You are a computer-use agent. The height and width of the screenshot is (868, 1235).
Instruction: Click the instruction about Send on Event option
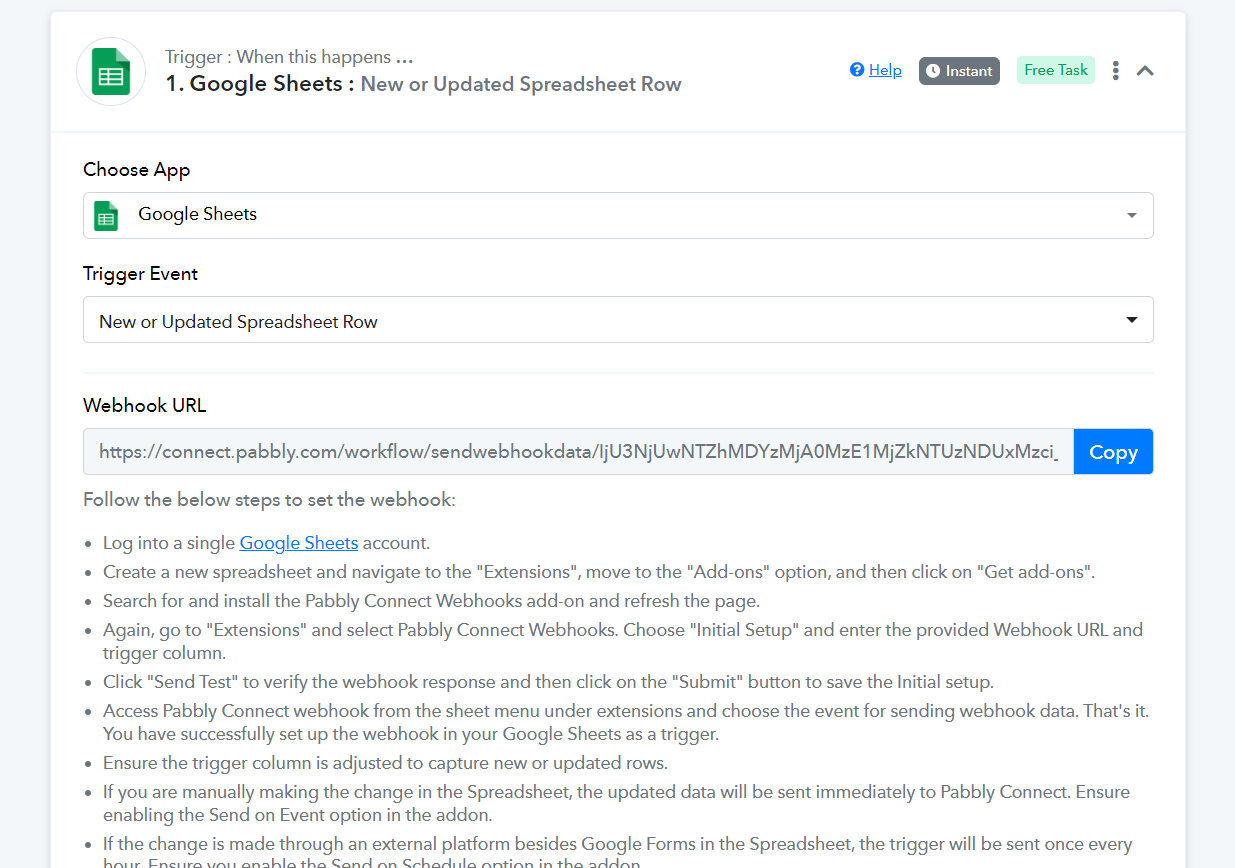click(616, 803)
